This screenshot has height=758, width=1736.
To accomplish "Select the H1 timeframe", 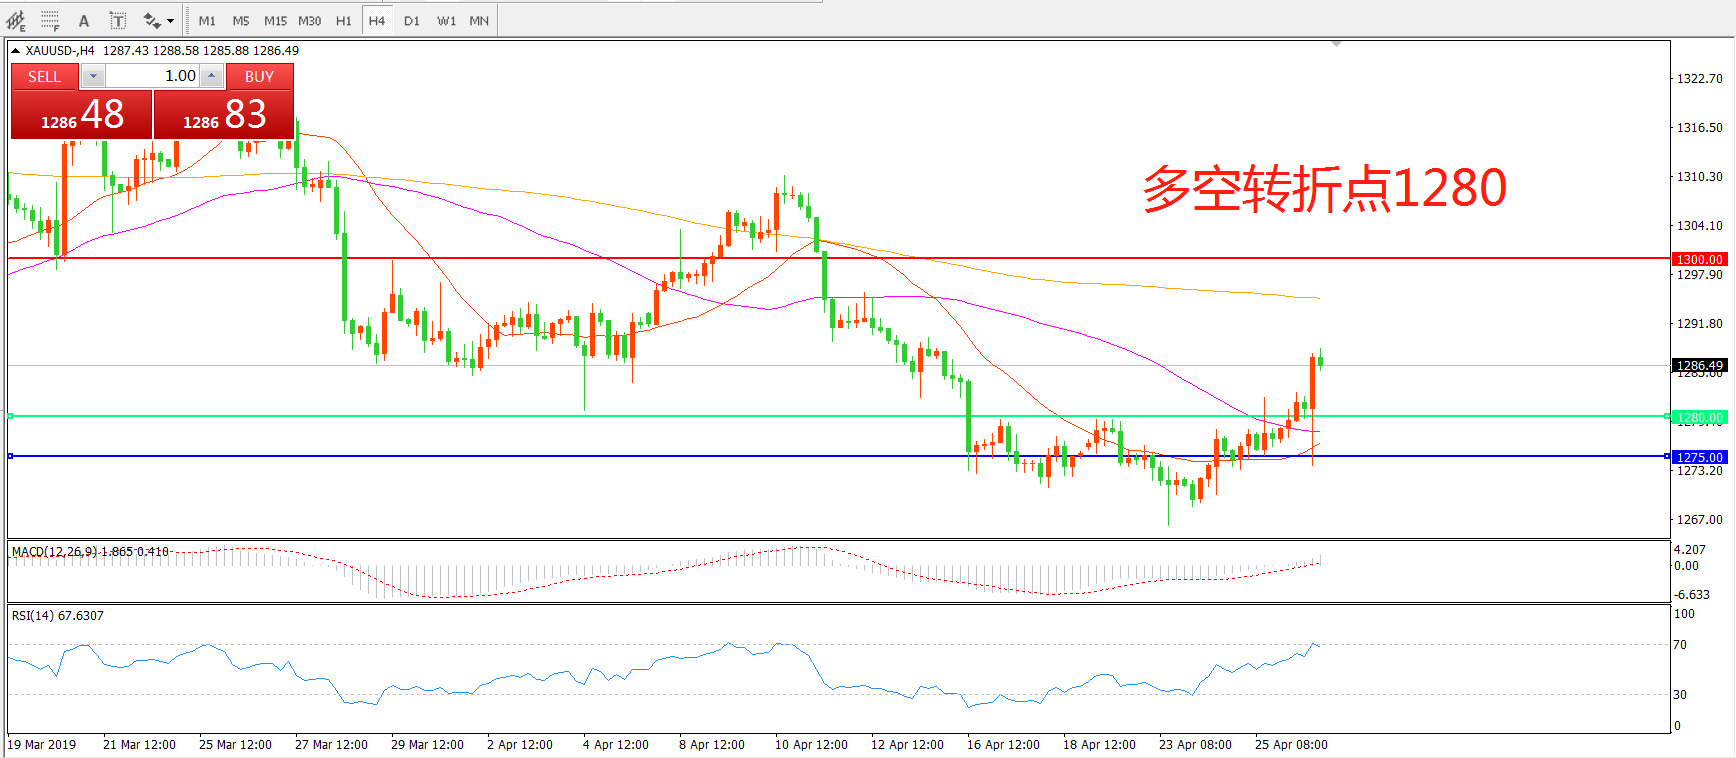I will coord(343,20).
